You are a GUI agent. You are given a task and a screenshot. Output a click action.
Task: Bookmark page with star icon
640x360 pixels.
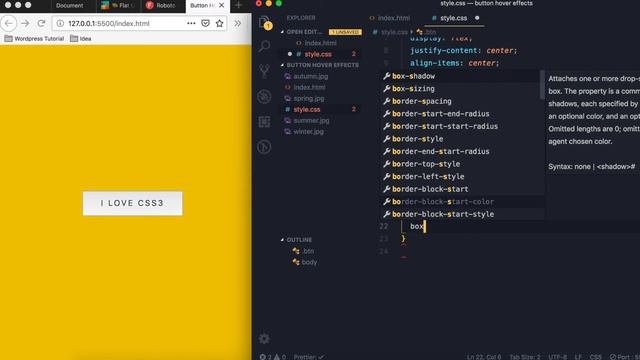[220, 23]
